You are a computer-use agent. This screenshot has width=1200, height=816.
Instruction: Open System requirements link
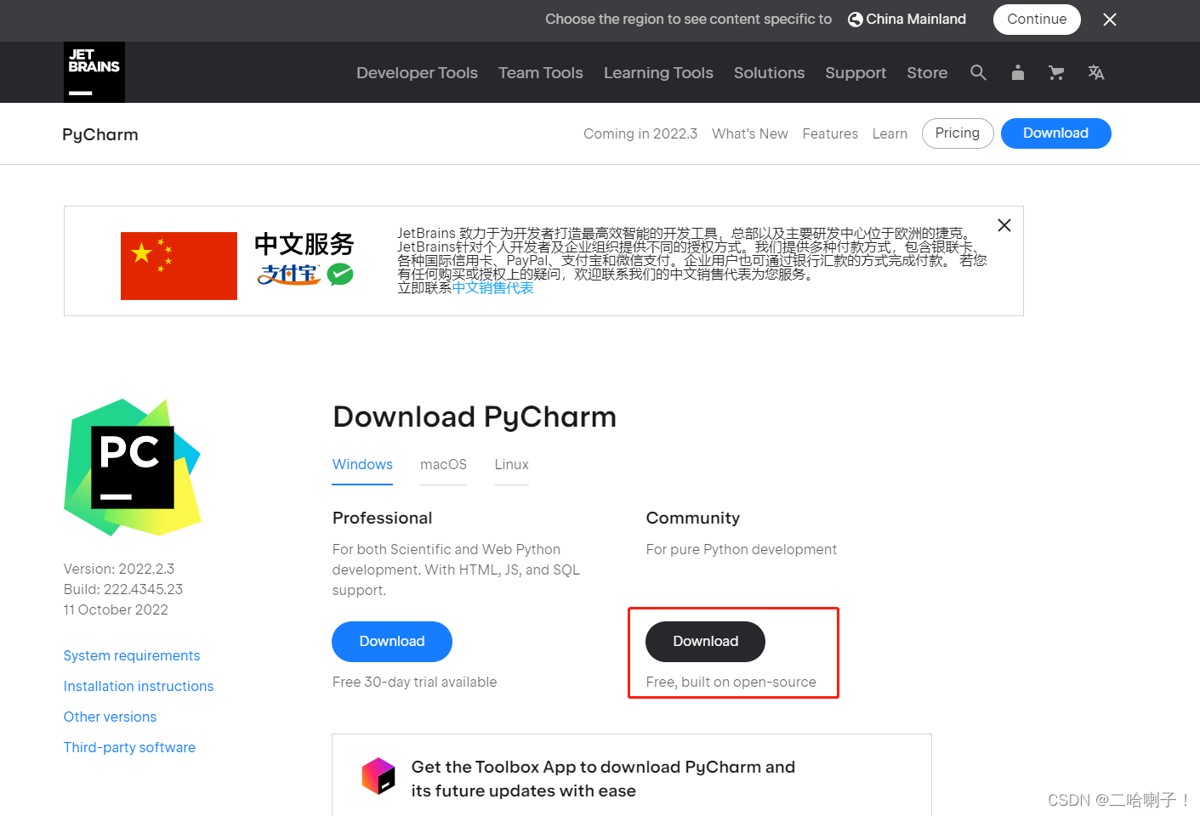tap(132, 656)
